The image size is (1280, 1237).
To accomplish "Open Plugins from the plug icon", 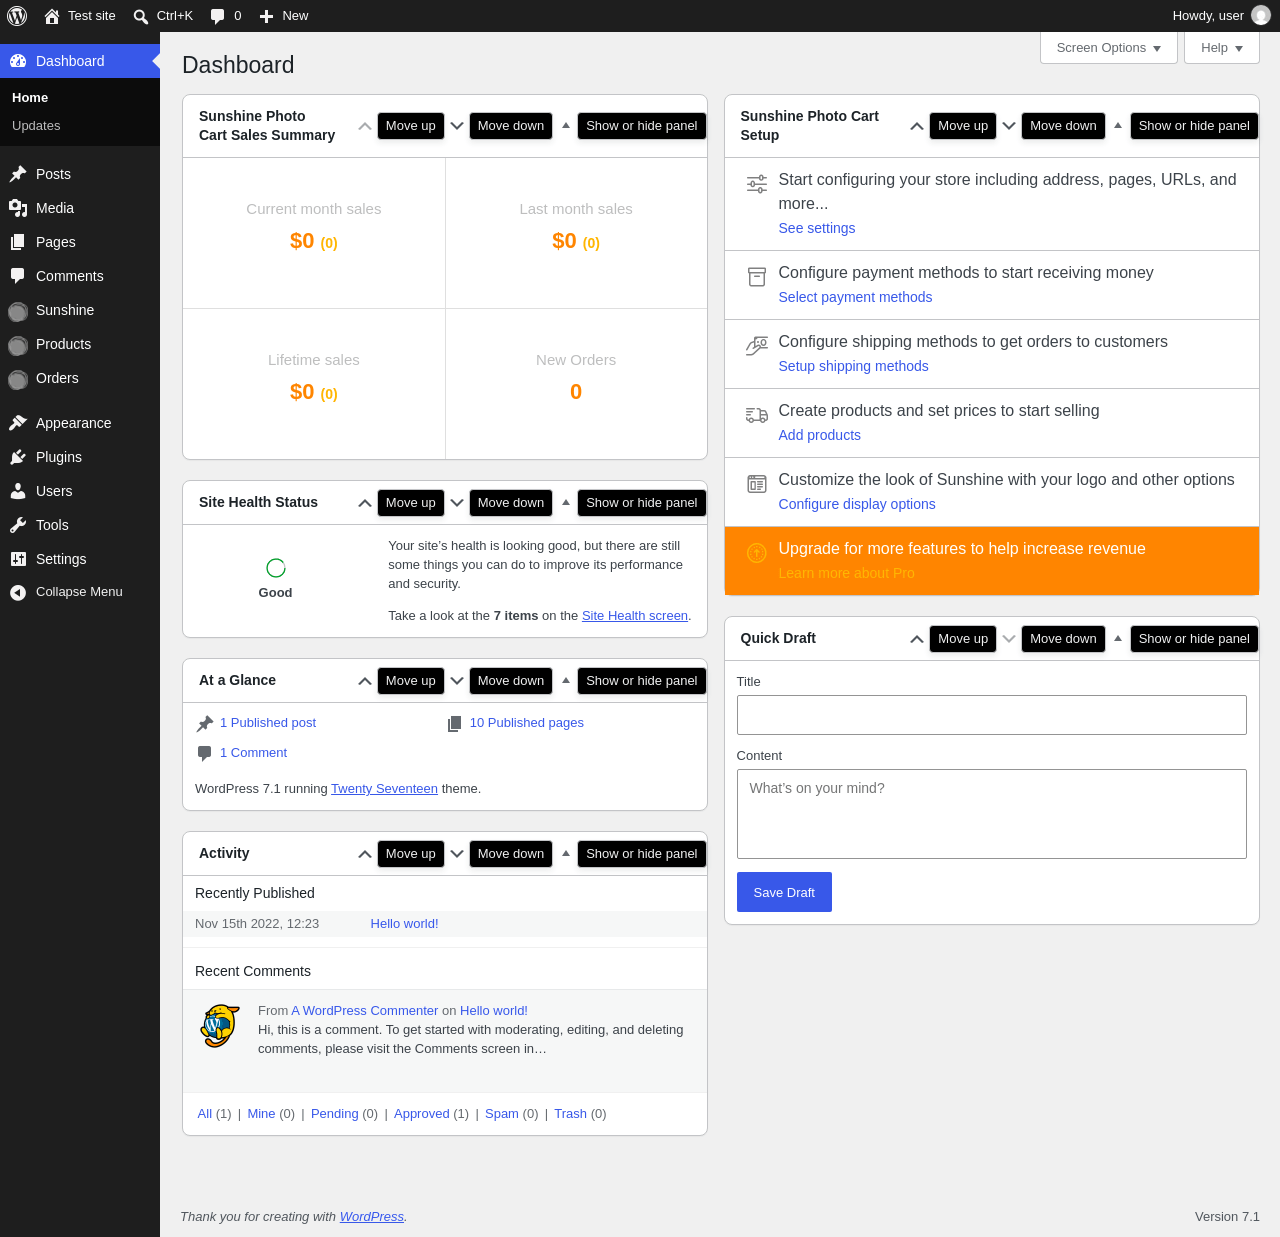I will point(18,457).
